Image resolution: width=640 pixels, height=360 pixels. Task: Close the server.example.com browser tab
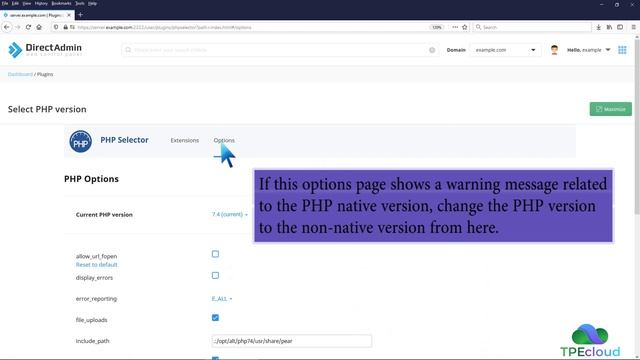69,15
